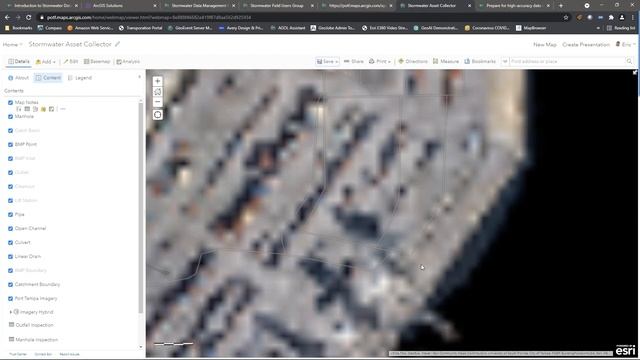This screenshot has width=640, height=360.
Task: Switch to Prepare for high-accuracy data tab
Action: 514,6
